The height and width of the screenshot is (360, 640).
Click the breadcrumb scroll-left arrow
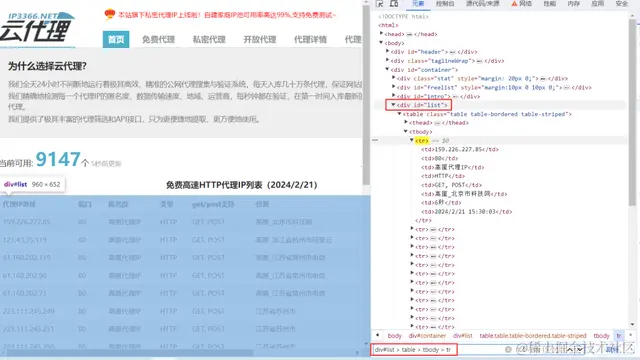point(378,336)
